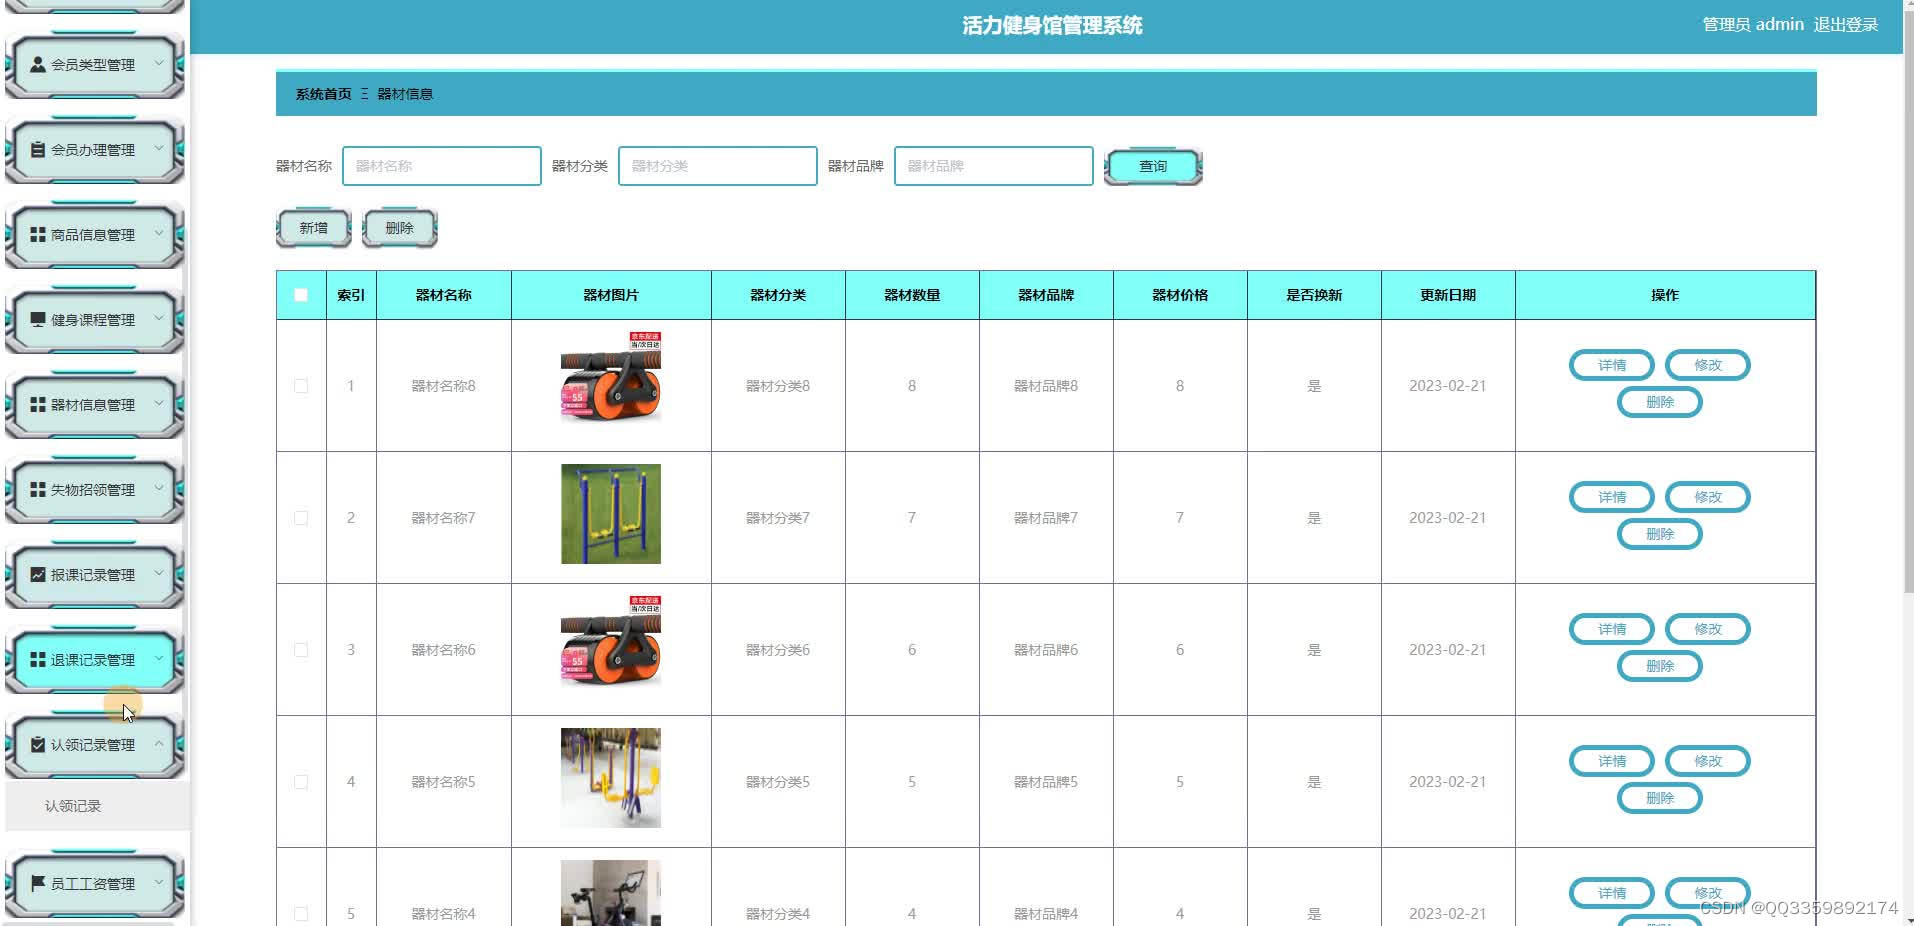Click the 器材分类8 table cell
Screen dimensions: 1914x926
click(x=778, y=386)
